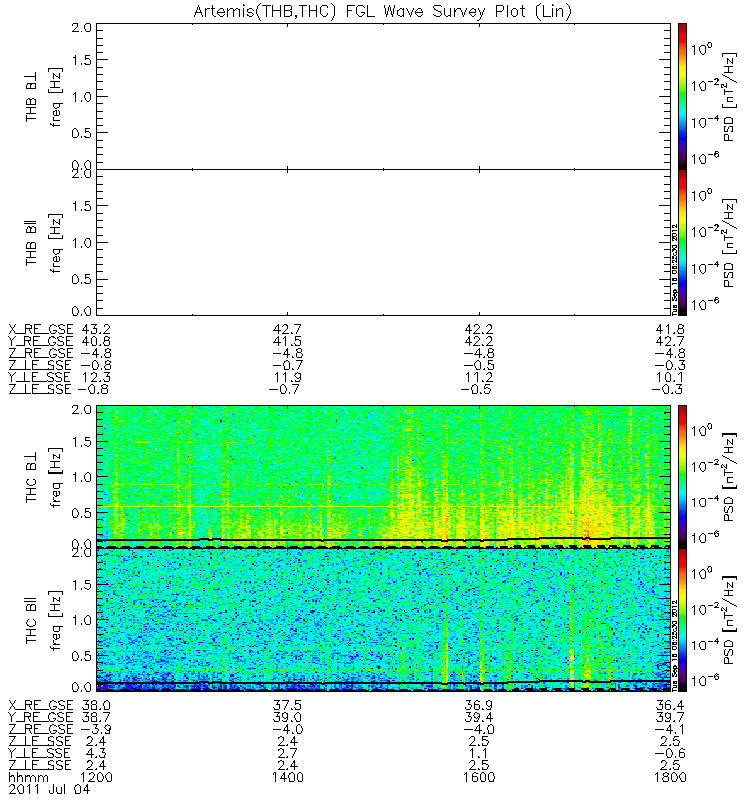
Task: Click the empty THB B∥ plot panel
Action: point(383,242)
